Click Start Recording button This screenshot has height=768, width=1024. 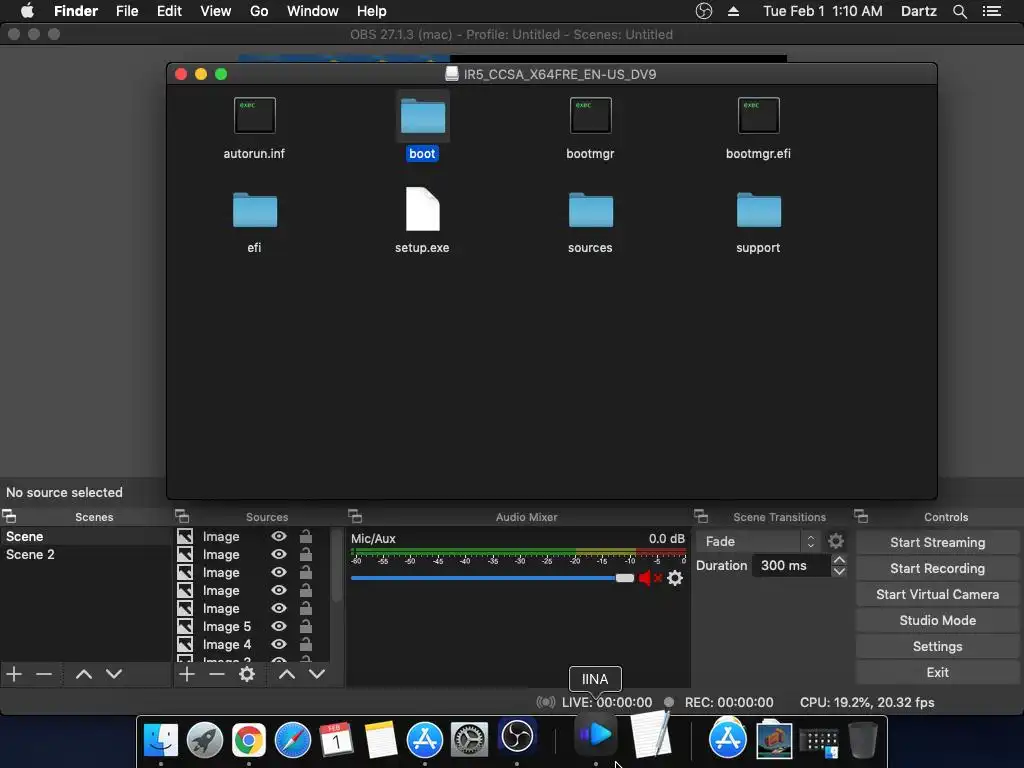click(937, 568)
